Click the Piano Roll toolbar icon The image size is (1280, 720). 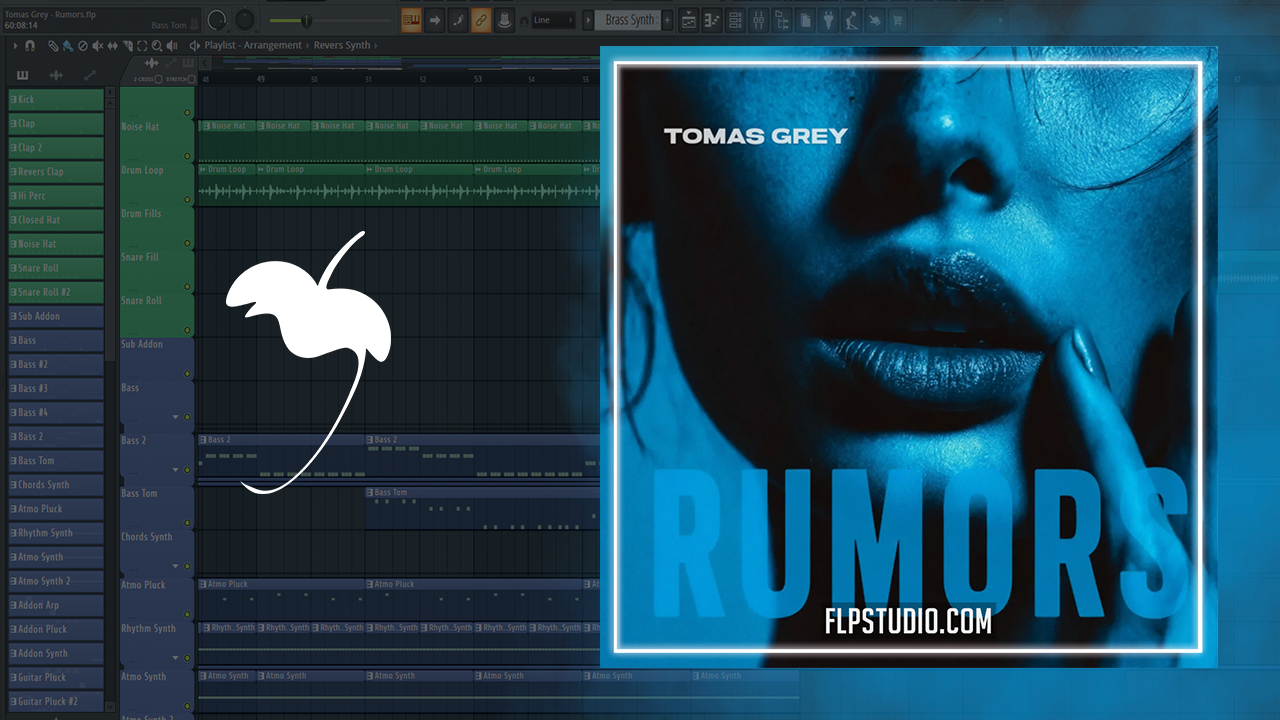click(712, 20)
